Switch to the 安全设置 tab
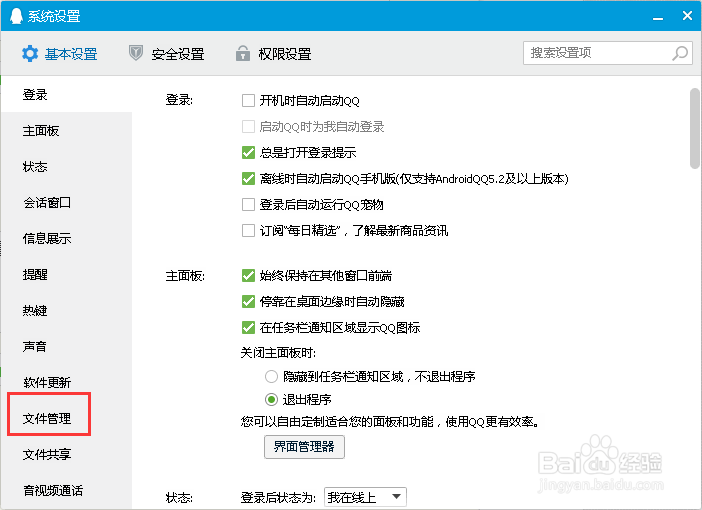702x510 pixels. pos(167,54)
